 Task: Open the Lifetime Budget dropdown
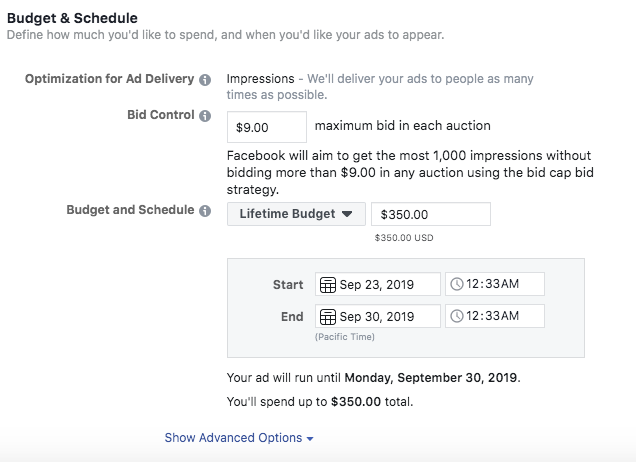296,214
